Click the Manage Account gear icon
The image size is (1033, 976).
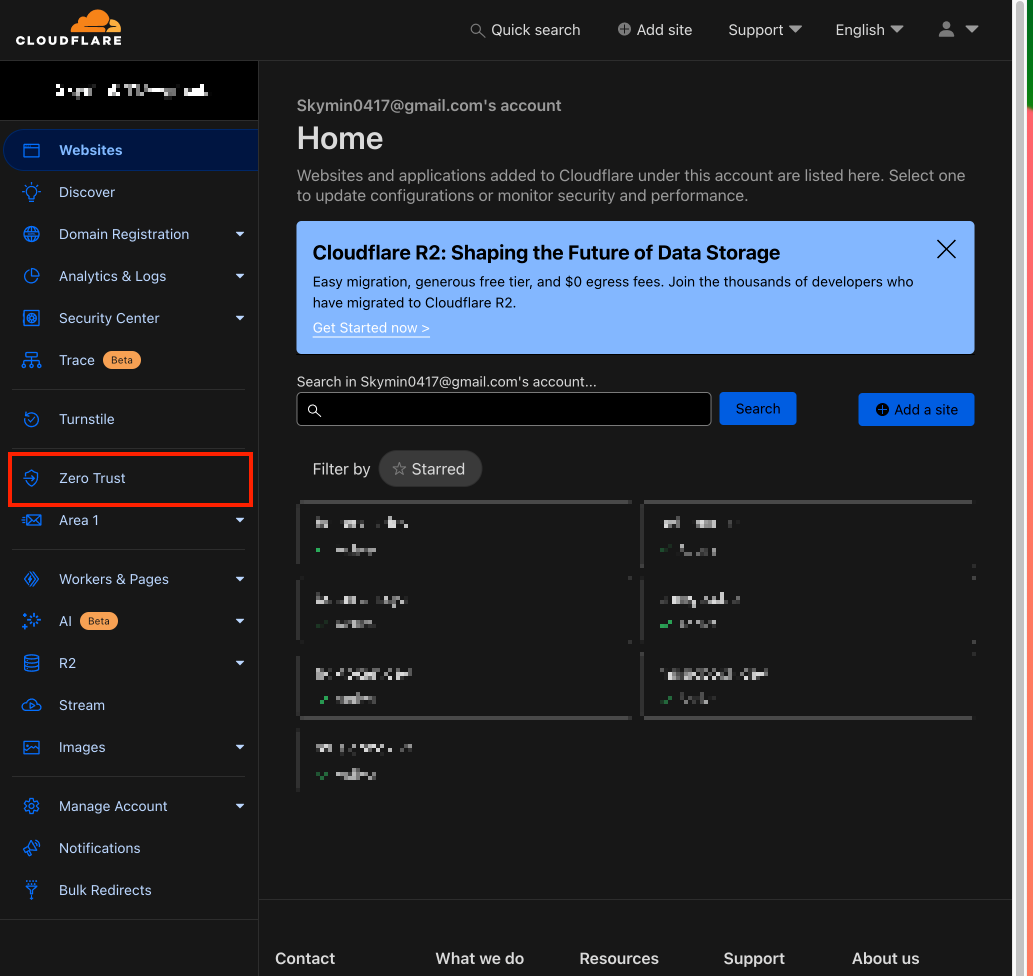click(32, 806)
